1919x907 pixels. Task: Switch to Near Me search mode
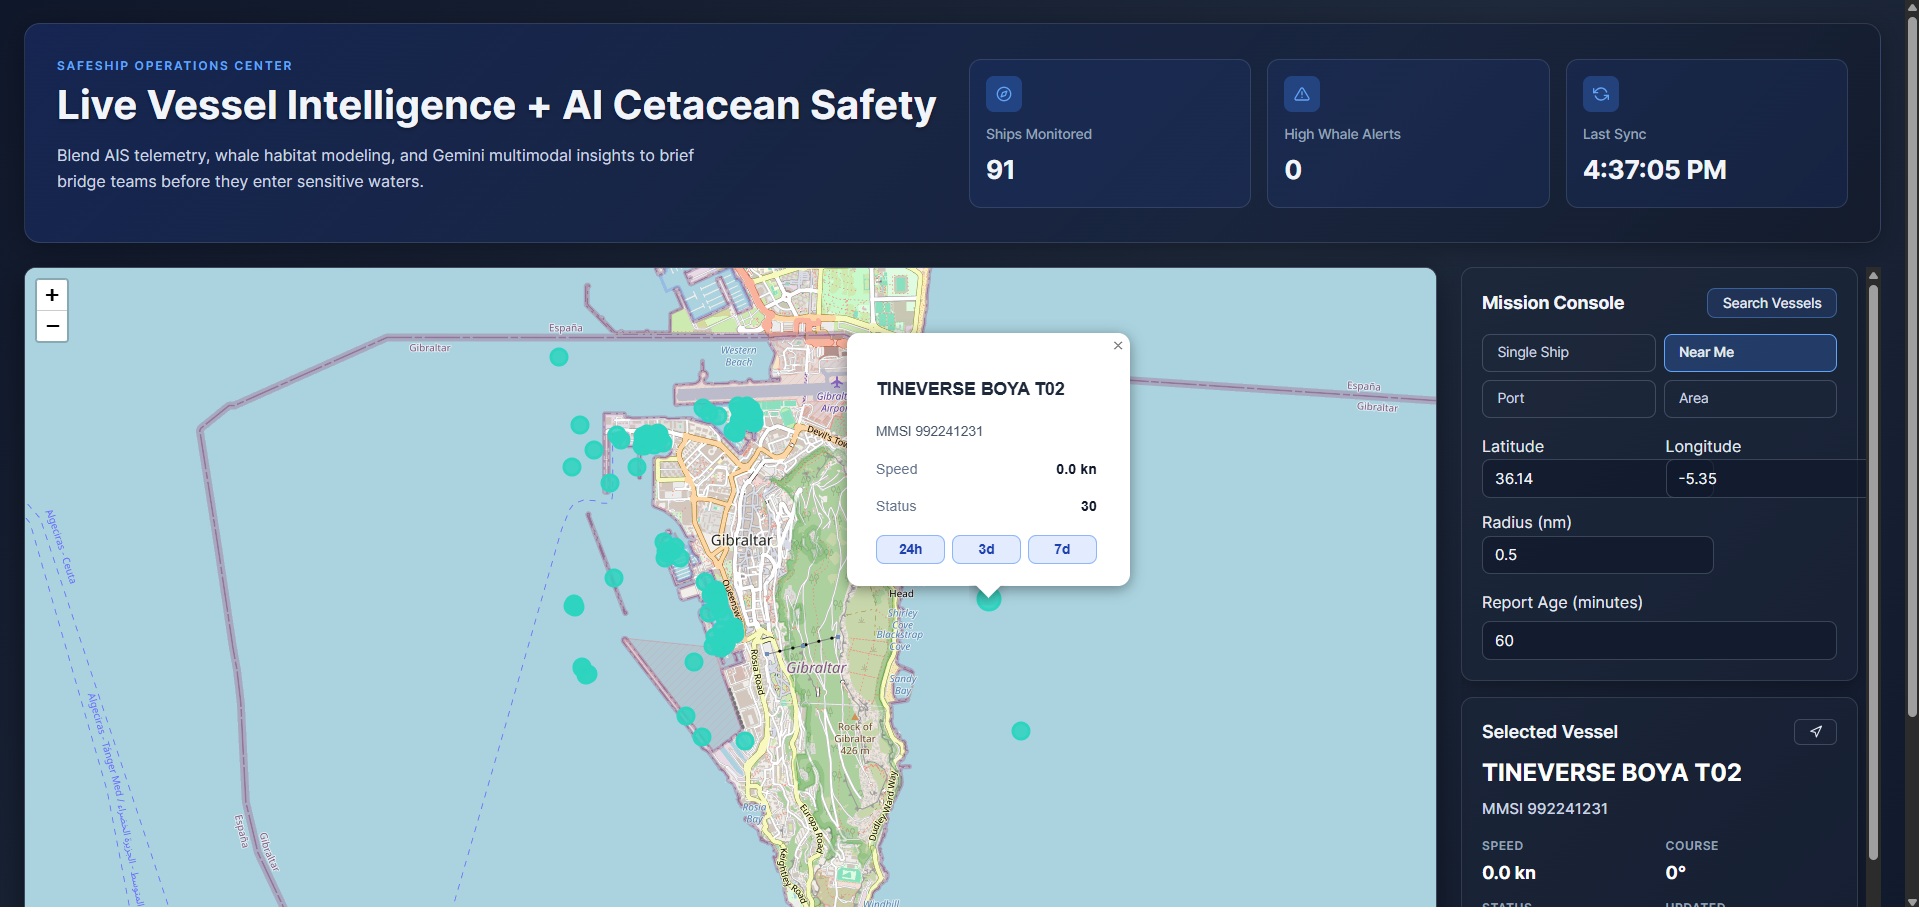(1750, 353)
